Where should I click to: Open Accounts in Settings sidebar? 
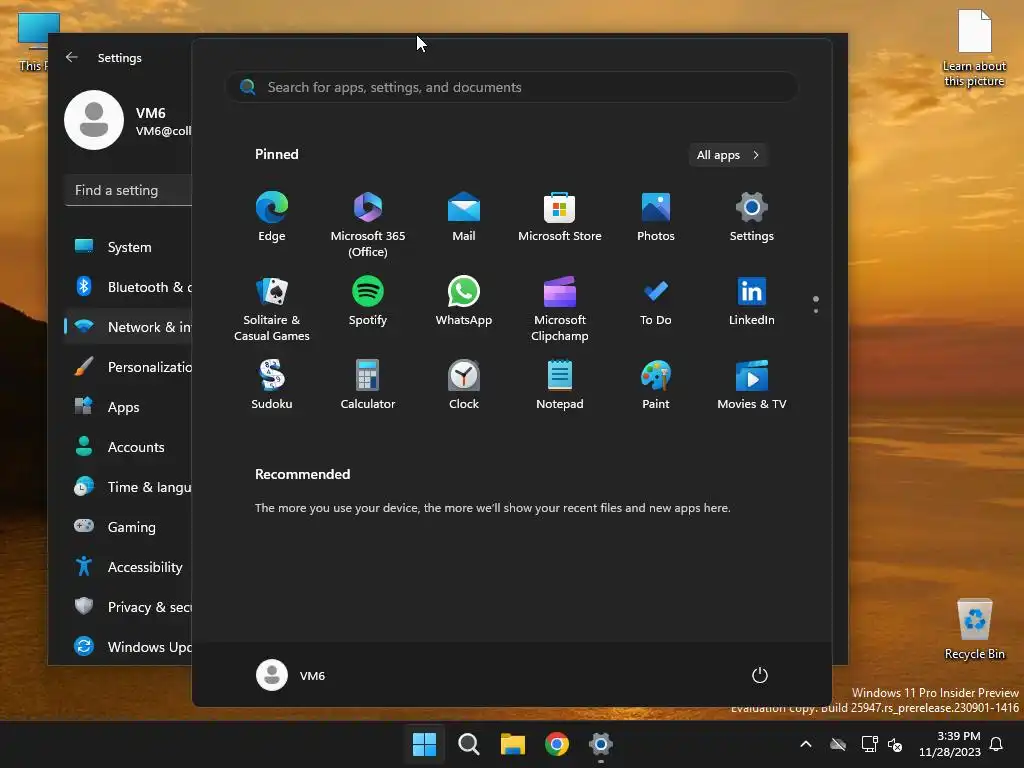point(128,447)
